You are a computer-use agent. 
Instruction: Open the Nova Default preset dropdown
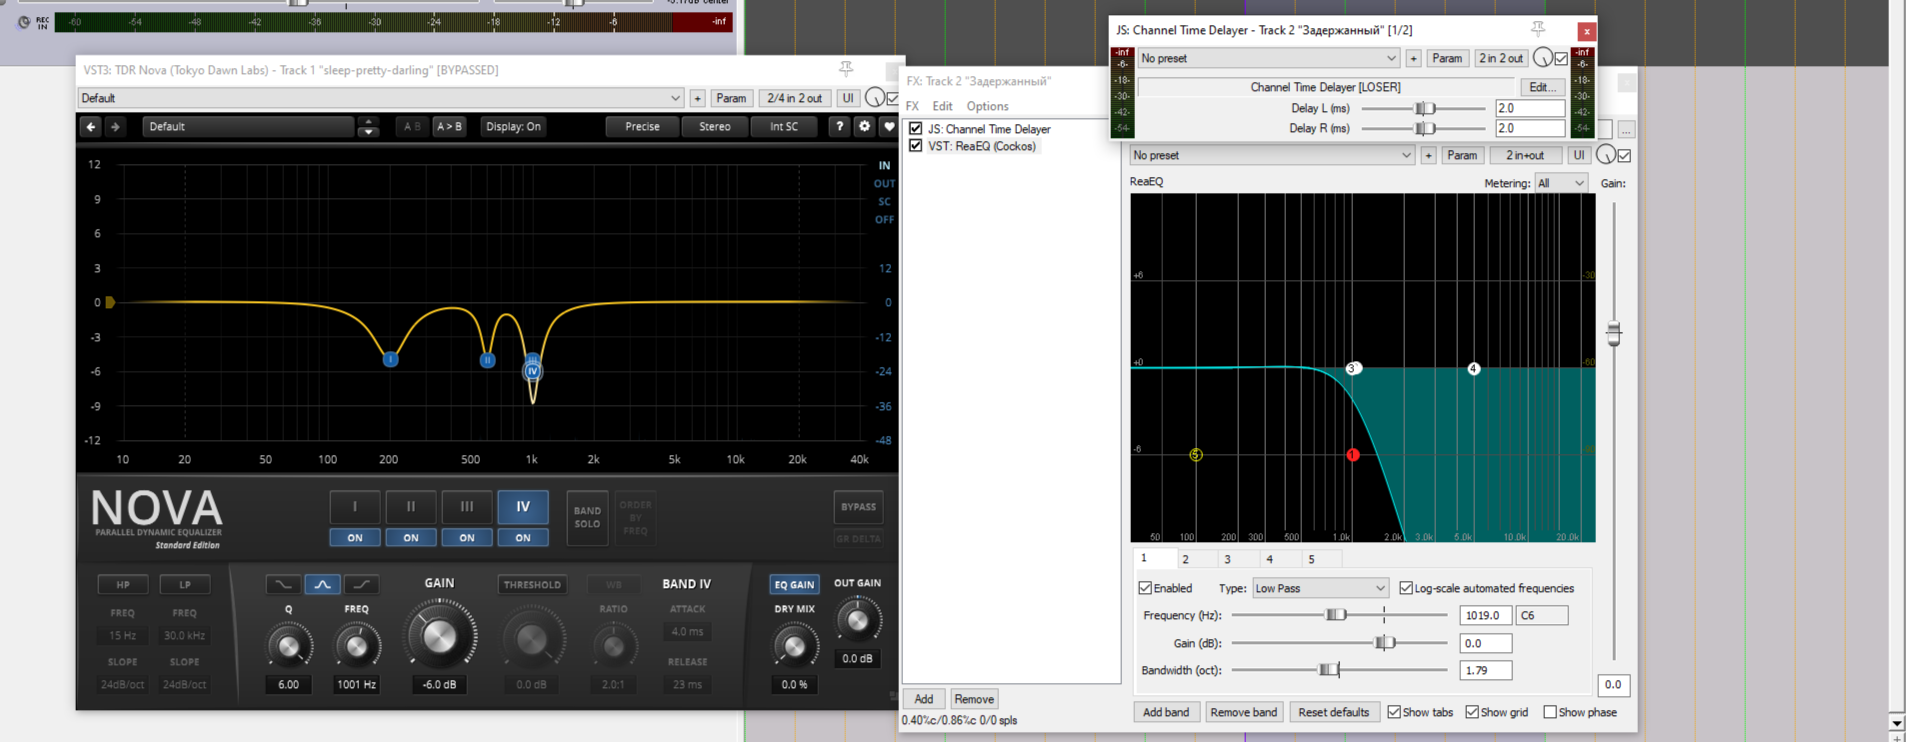click(x=381, y=98)
